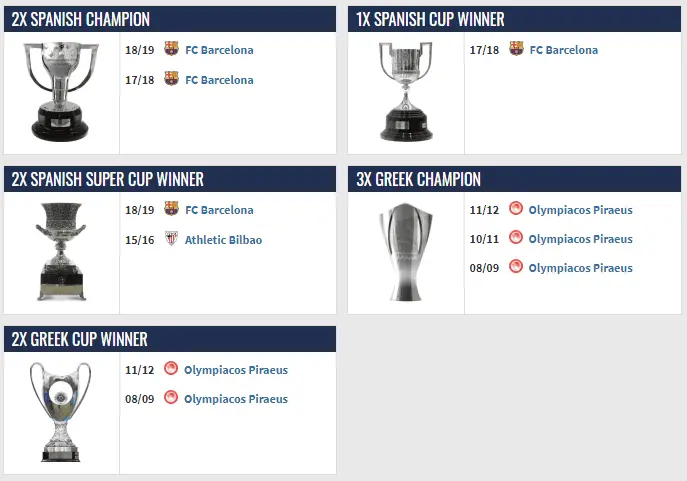687x481 pixels.
Task: Click Olympiacos crest for 10/11 Greek Champion
Action: (516, 238)
